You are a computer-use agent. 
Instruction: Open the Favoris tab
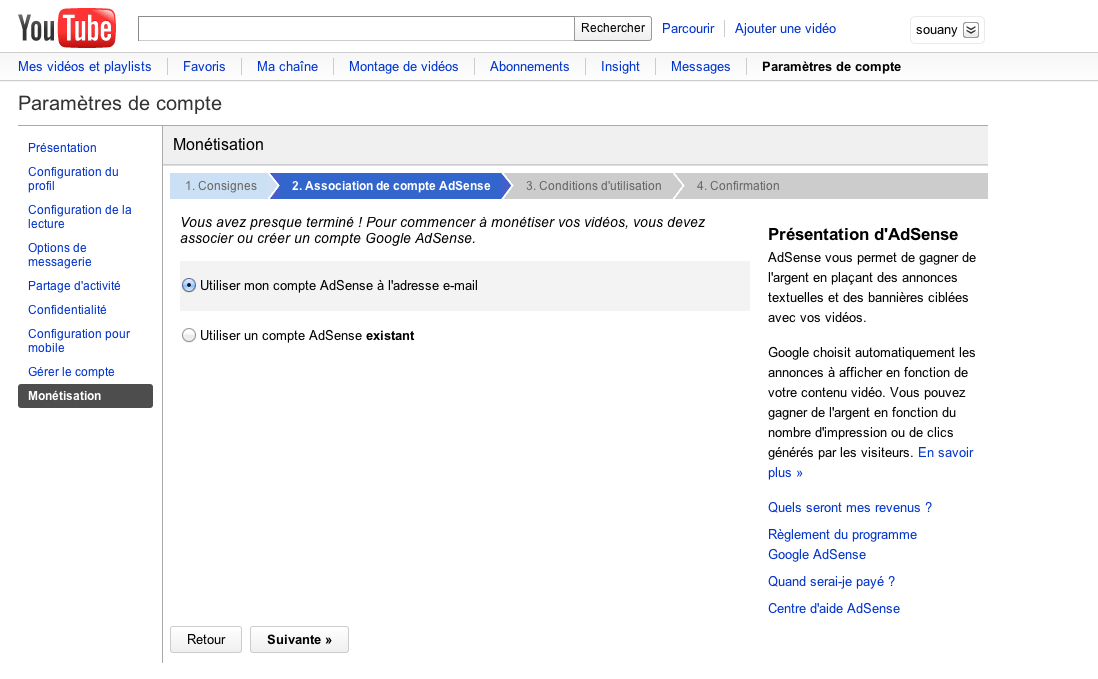[204, 66]
